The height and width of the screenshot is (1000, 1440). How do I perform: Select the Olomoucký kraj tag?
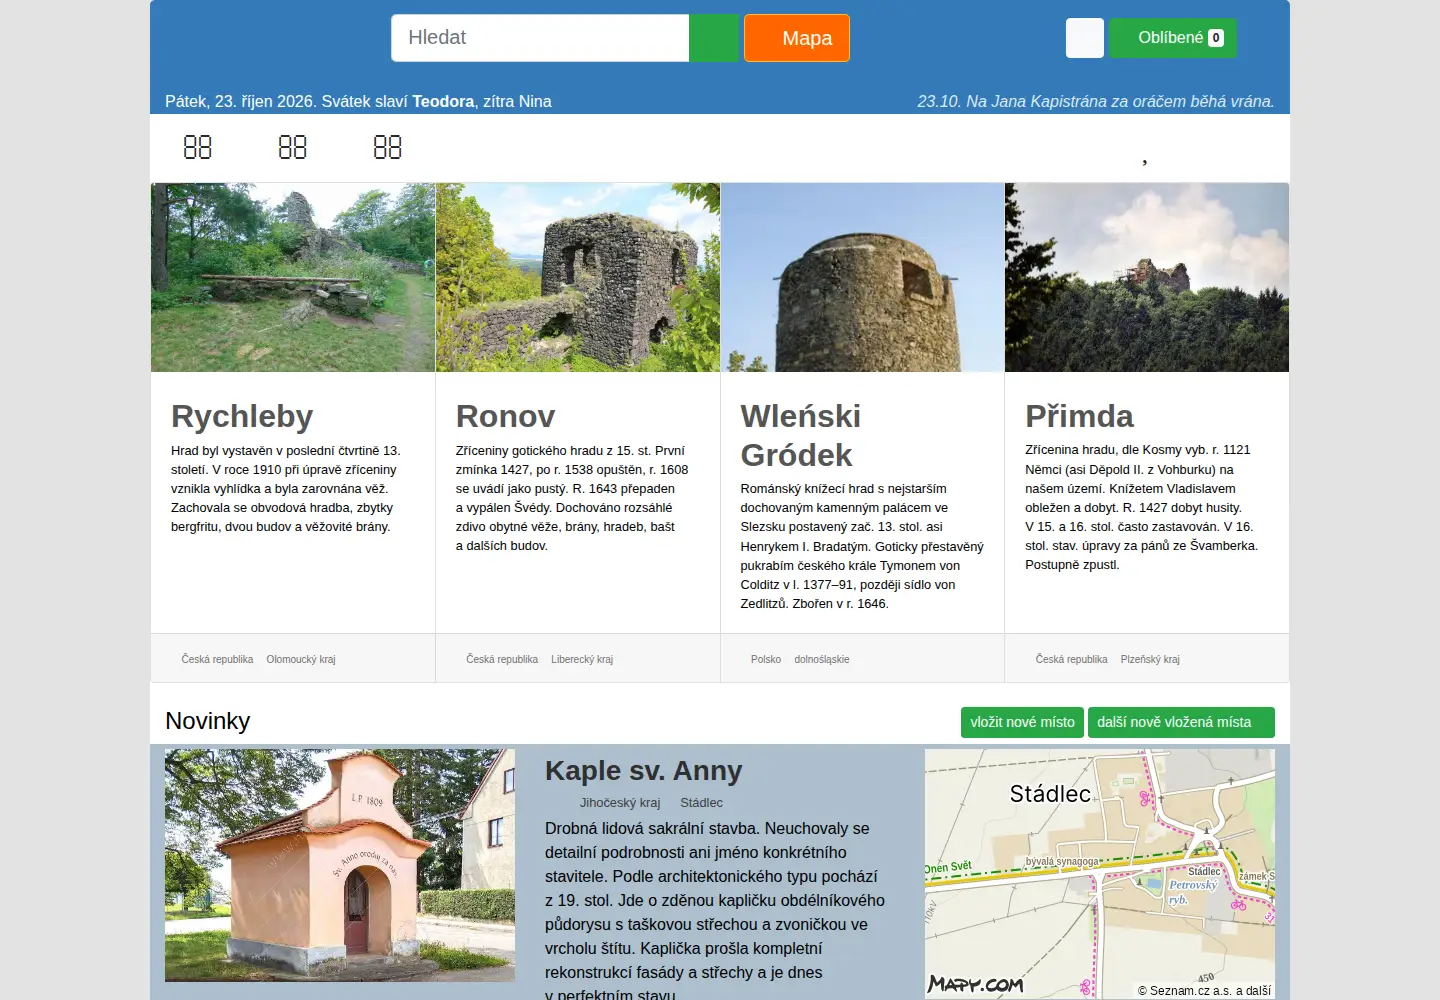coord(301,659)
